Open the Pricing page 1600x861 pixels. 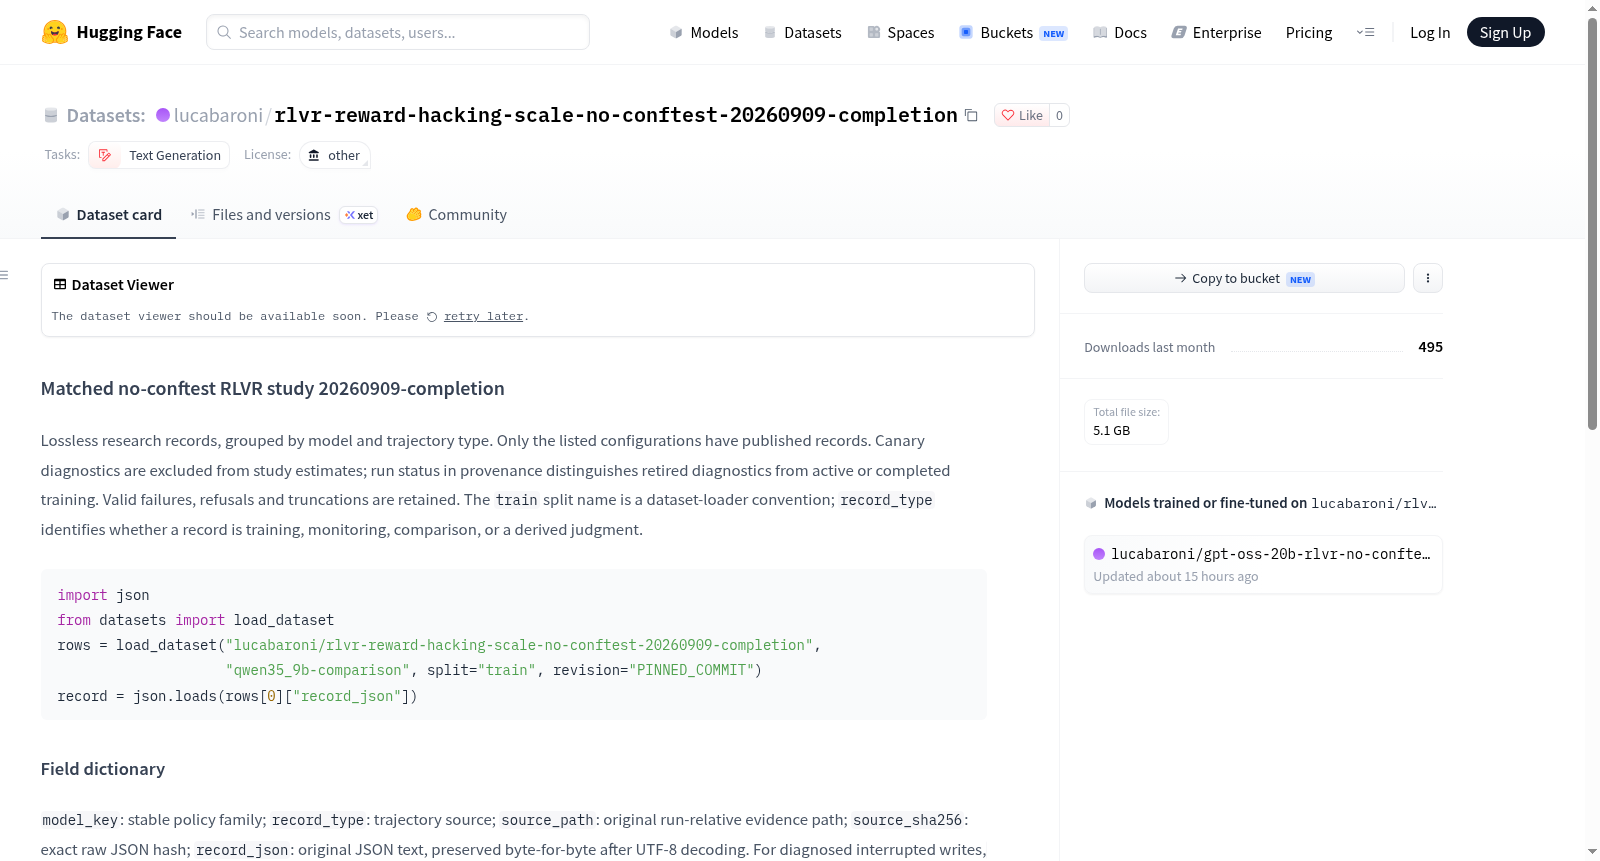(x=1309, y=32)
